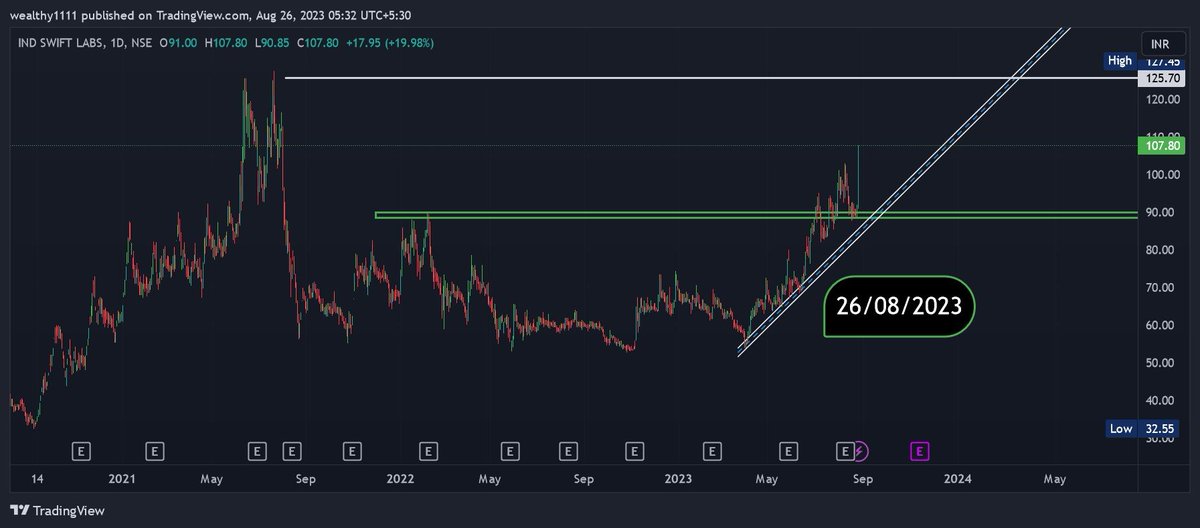Click the 2024 time axis label
Image resolution: width=1200 pixels, height=528 pixels.
[959, 479]
